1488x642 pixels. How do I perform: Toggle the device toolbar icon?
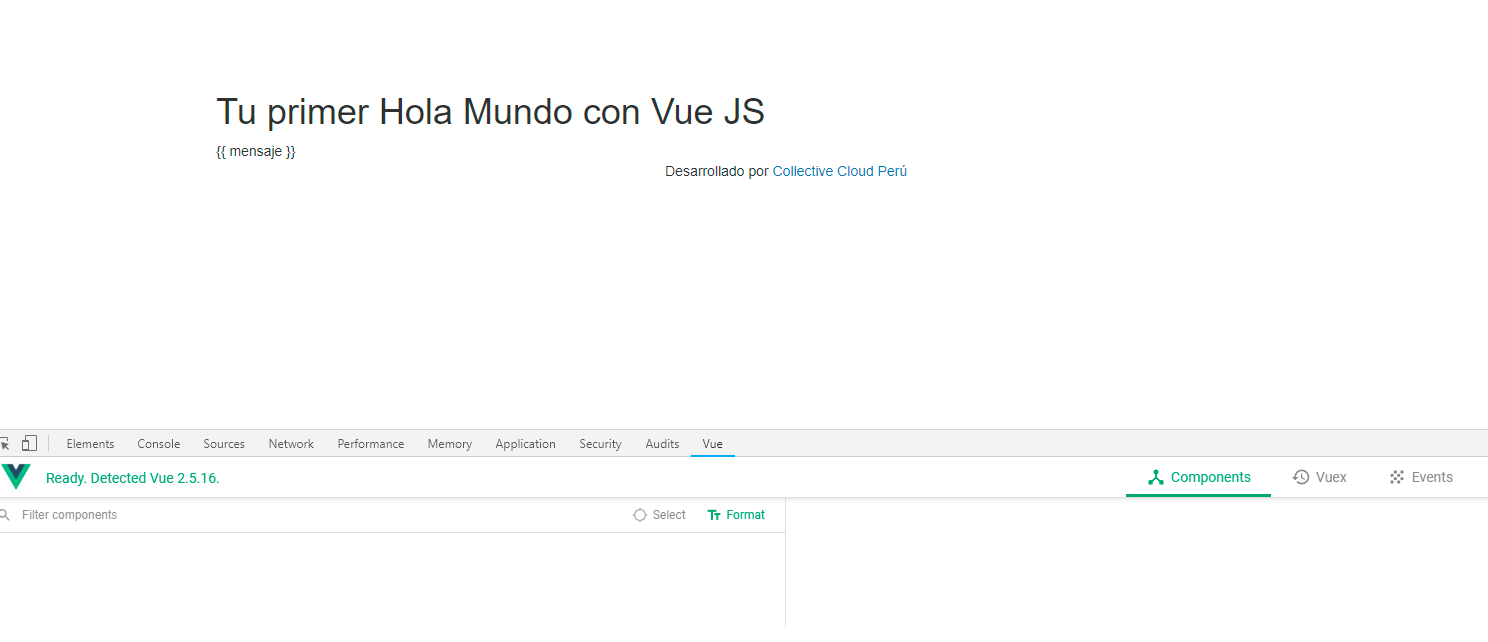(x=29, y=443)
